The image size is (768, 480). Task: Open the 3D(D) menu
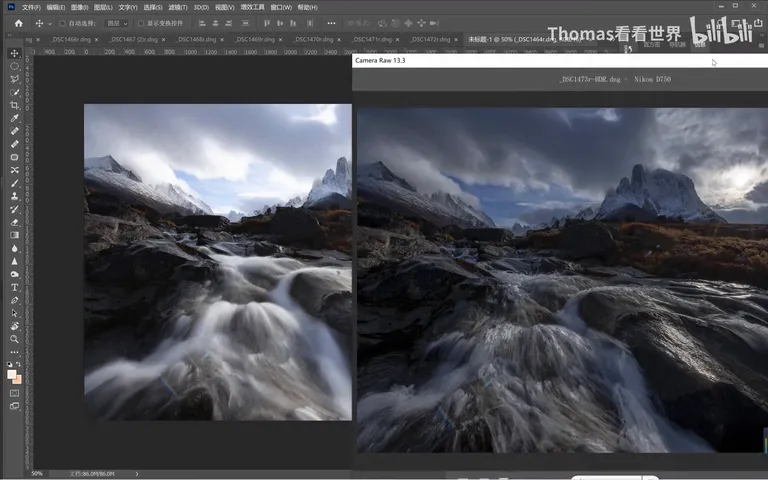pyautogui.click(x=201, y=7)
